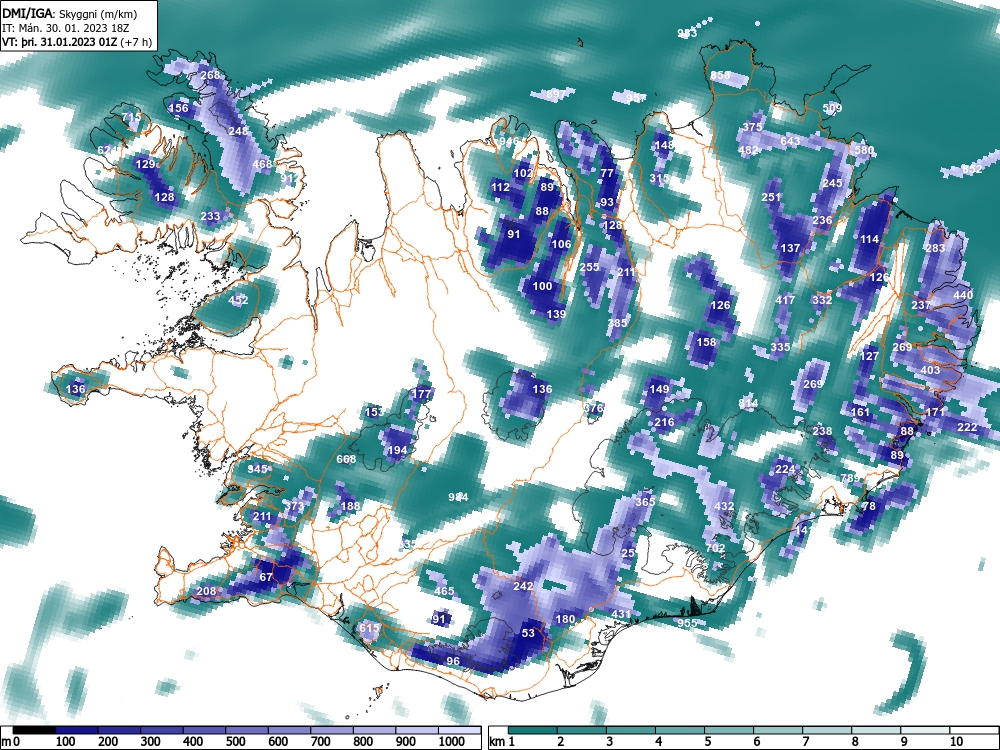Viewport: 1000px width, 750px height.
Task: Click the map value 216
Action: click(x=664, y=422)
